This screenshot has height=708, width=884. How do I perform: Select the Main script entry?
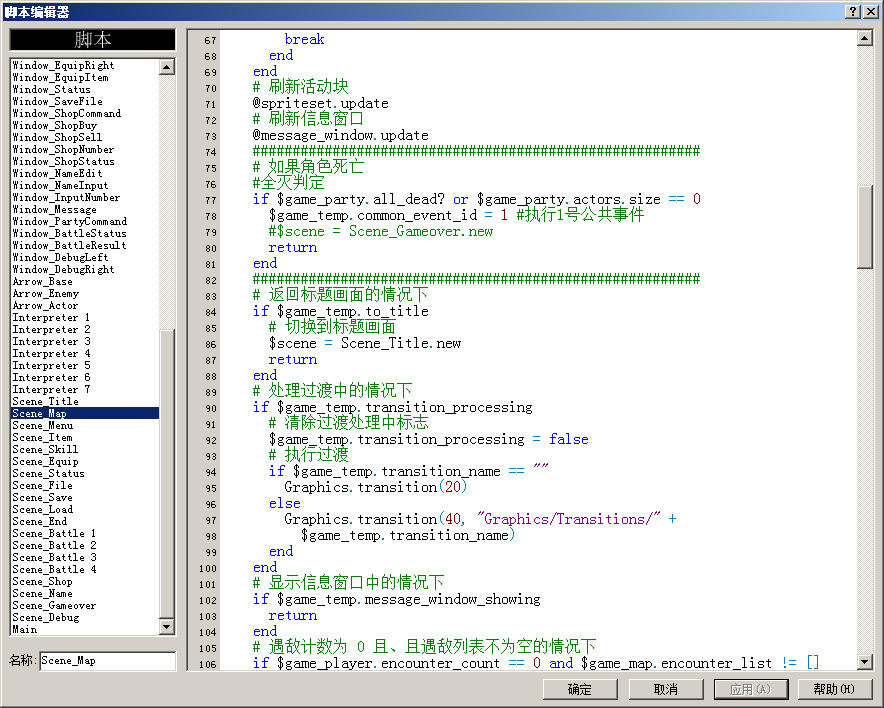[x=85, y=630]
